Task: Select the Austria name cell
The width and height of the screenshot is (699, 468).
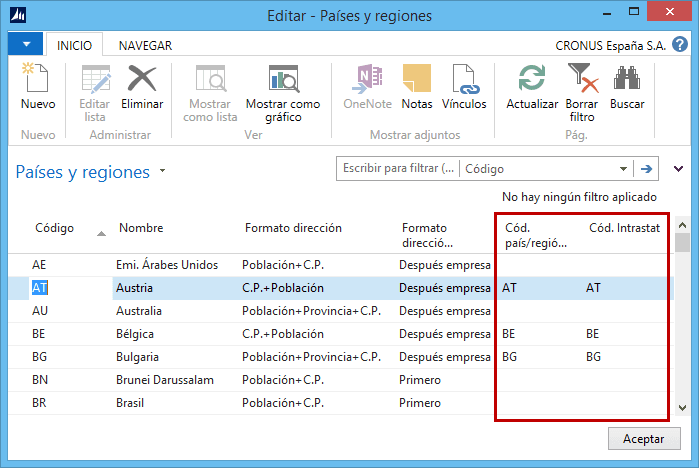Action: click(x=134, y=288)
